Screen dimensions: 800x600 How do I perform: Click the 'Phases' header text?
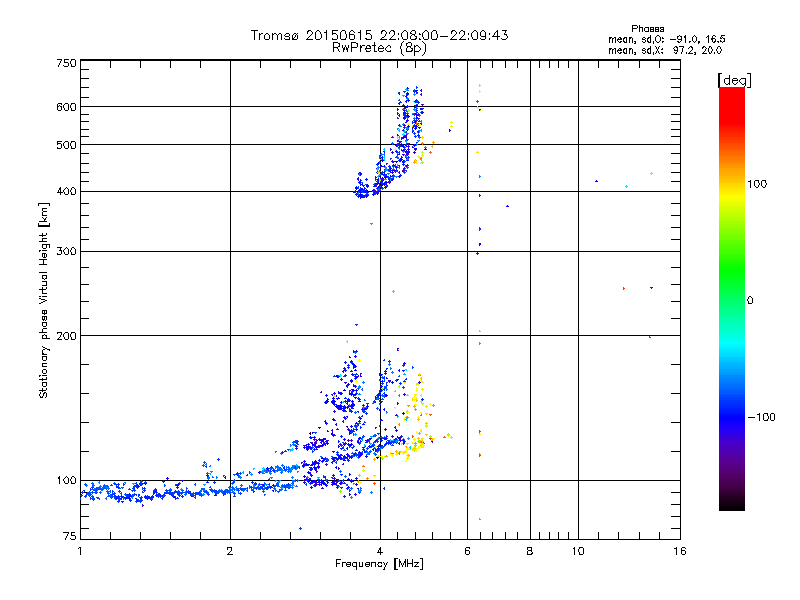(x=647, y=29)
